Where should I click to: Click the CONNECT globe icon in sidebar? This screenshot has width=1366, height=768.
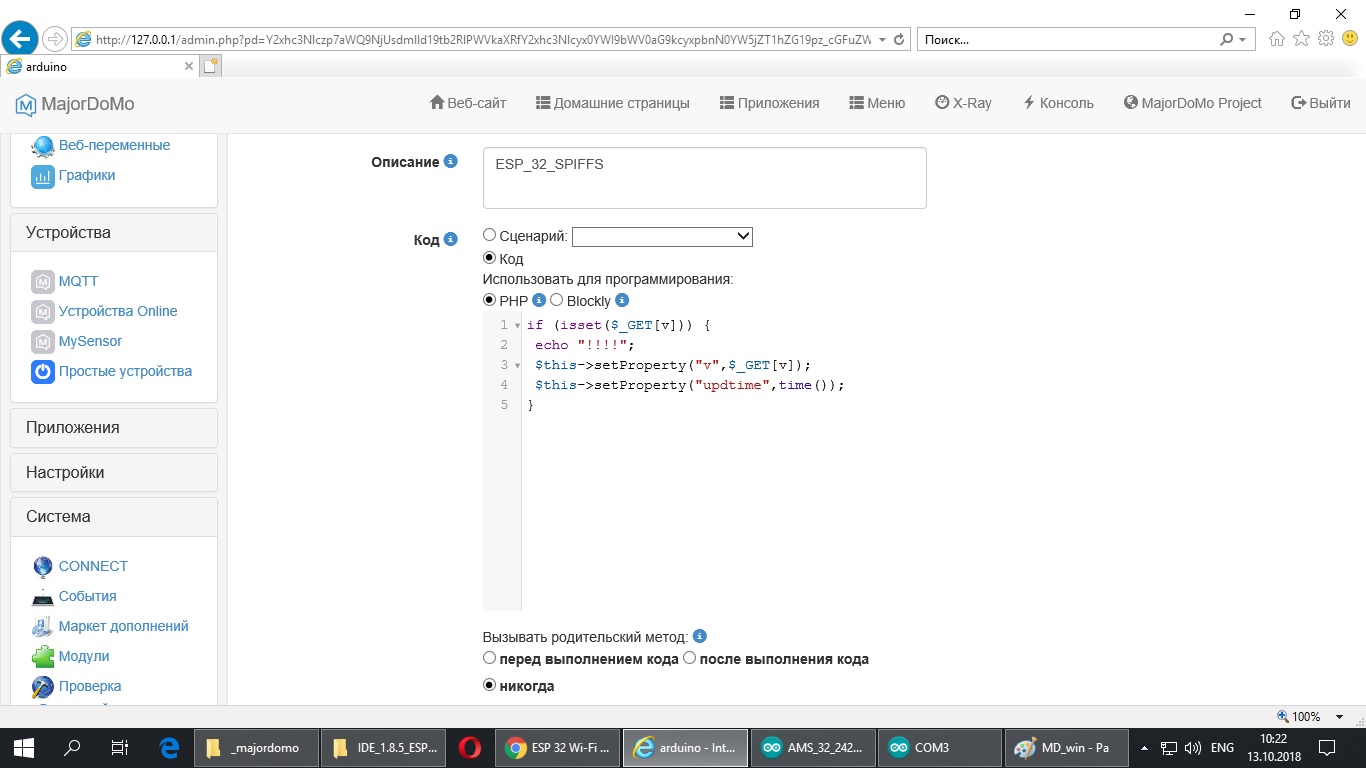(42, 567)
